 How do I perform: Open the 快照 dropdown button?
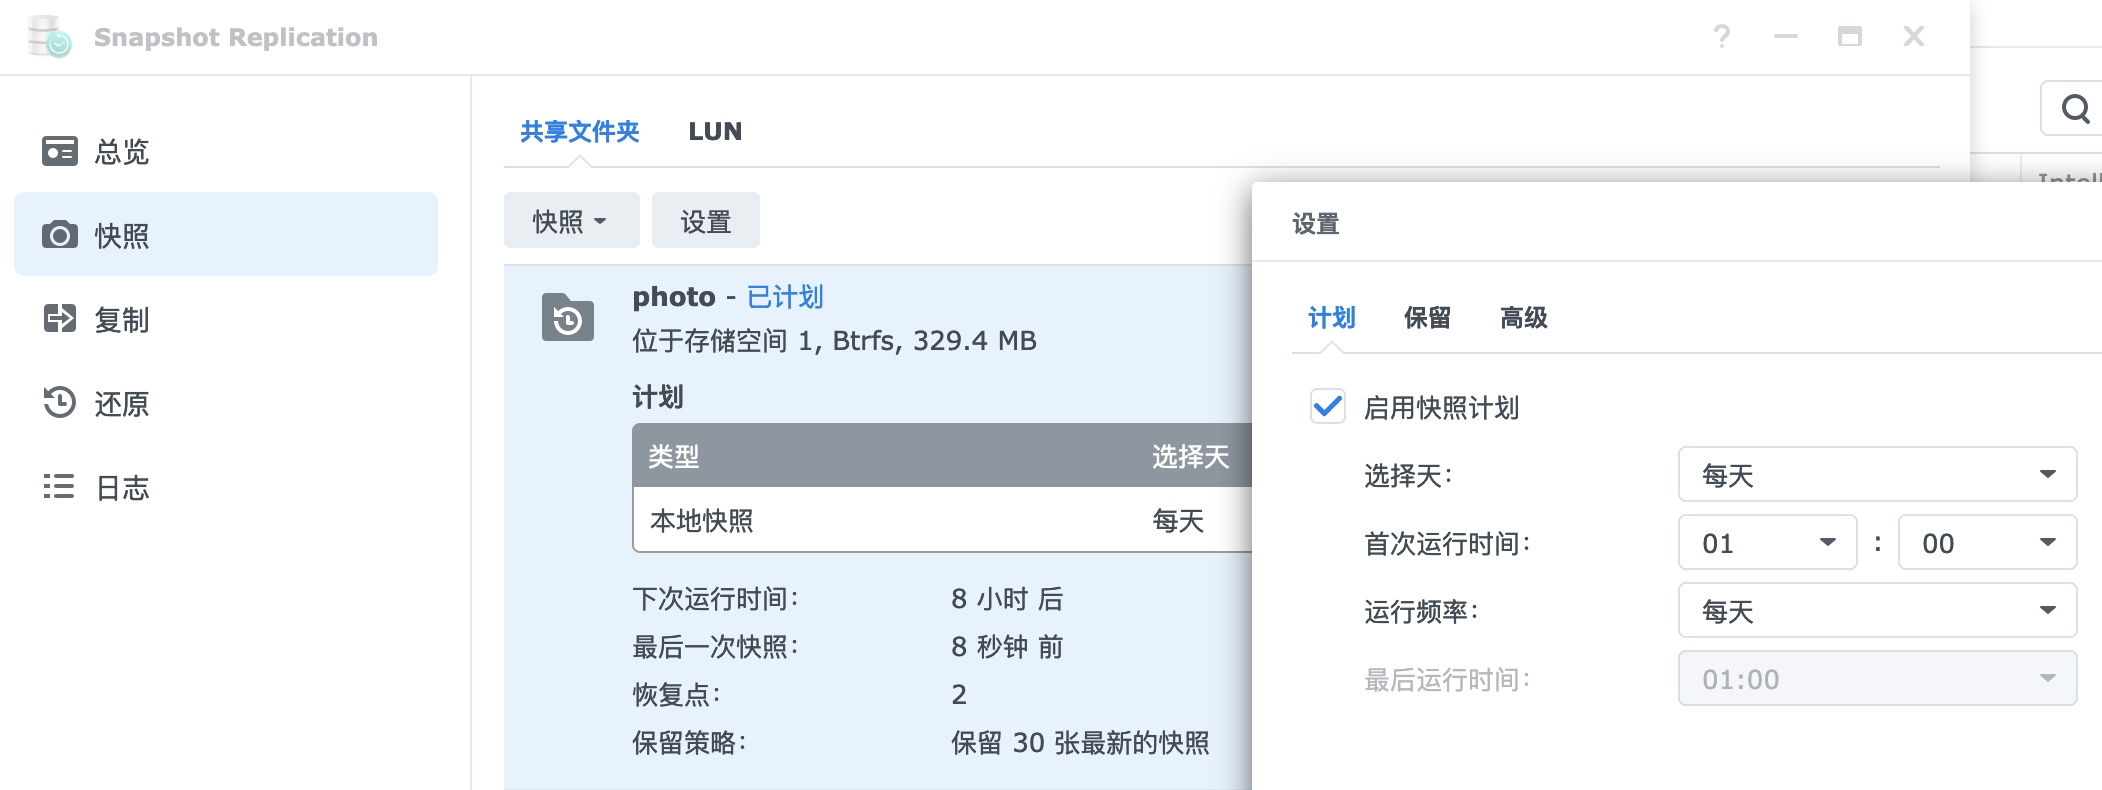571,220
